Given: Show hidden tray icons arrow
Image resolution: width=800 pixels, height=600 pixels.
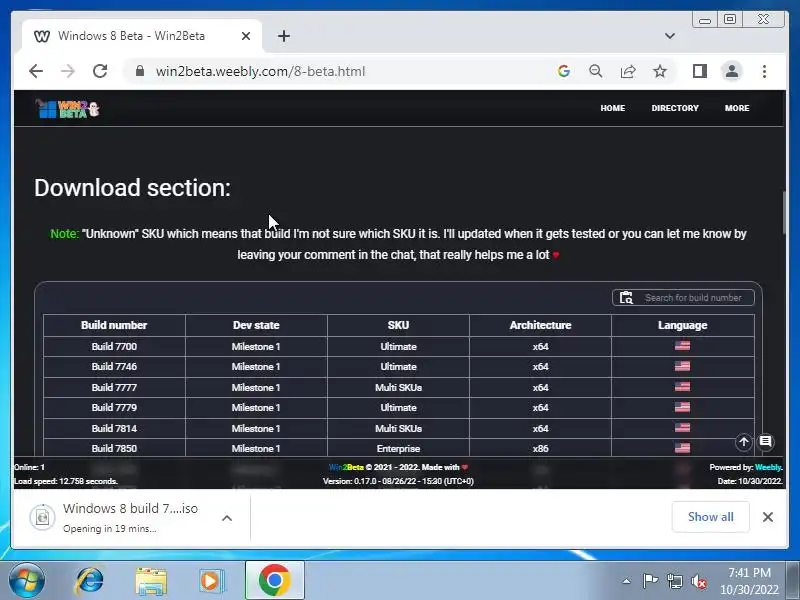Looking at the screenshot, I should click(x=627, y=581).
